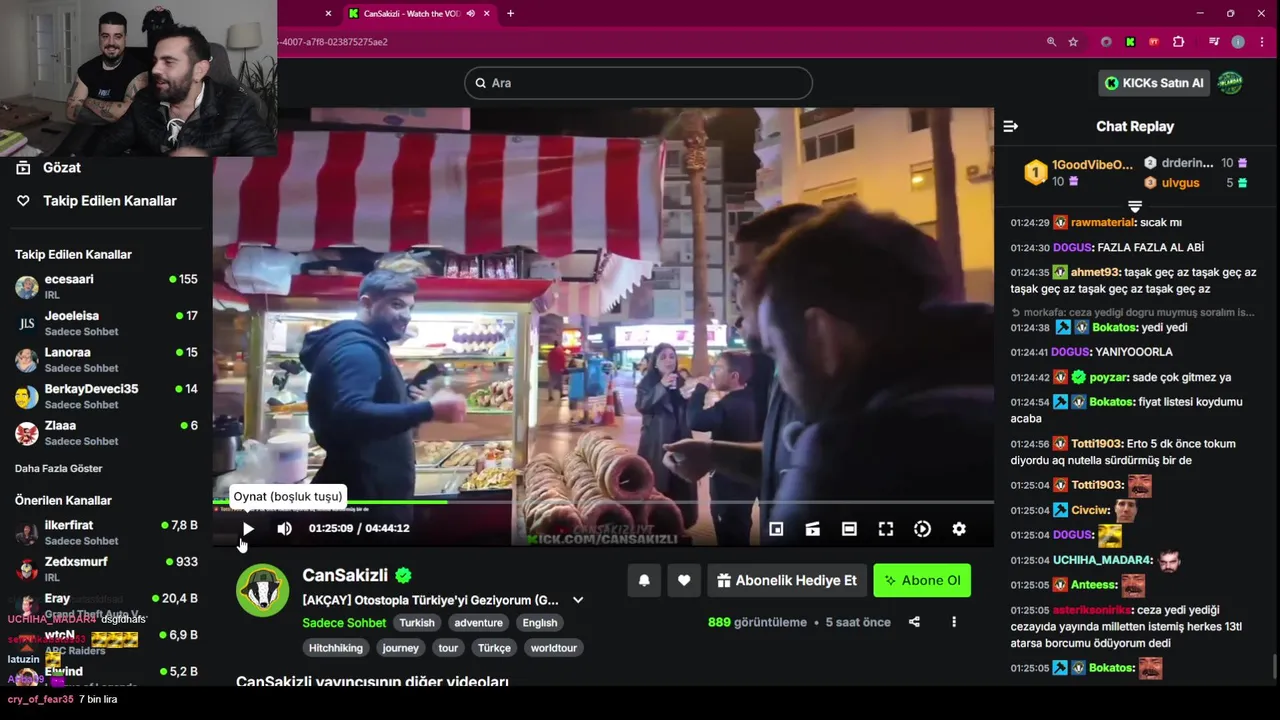Image resolution: width=1280 pixels, height=720 pixels.
Task: Open 1GoodVibeO... top gifter entry
Action: click(1080, 172)
